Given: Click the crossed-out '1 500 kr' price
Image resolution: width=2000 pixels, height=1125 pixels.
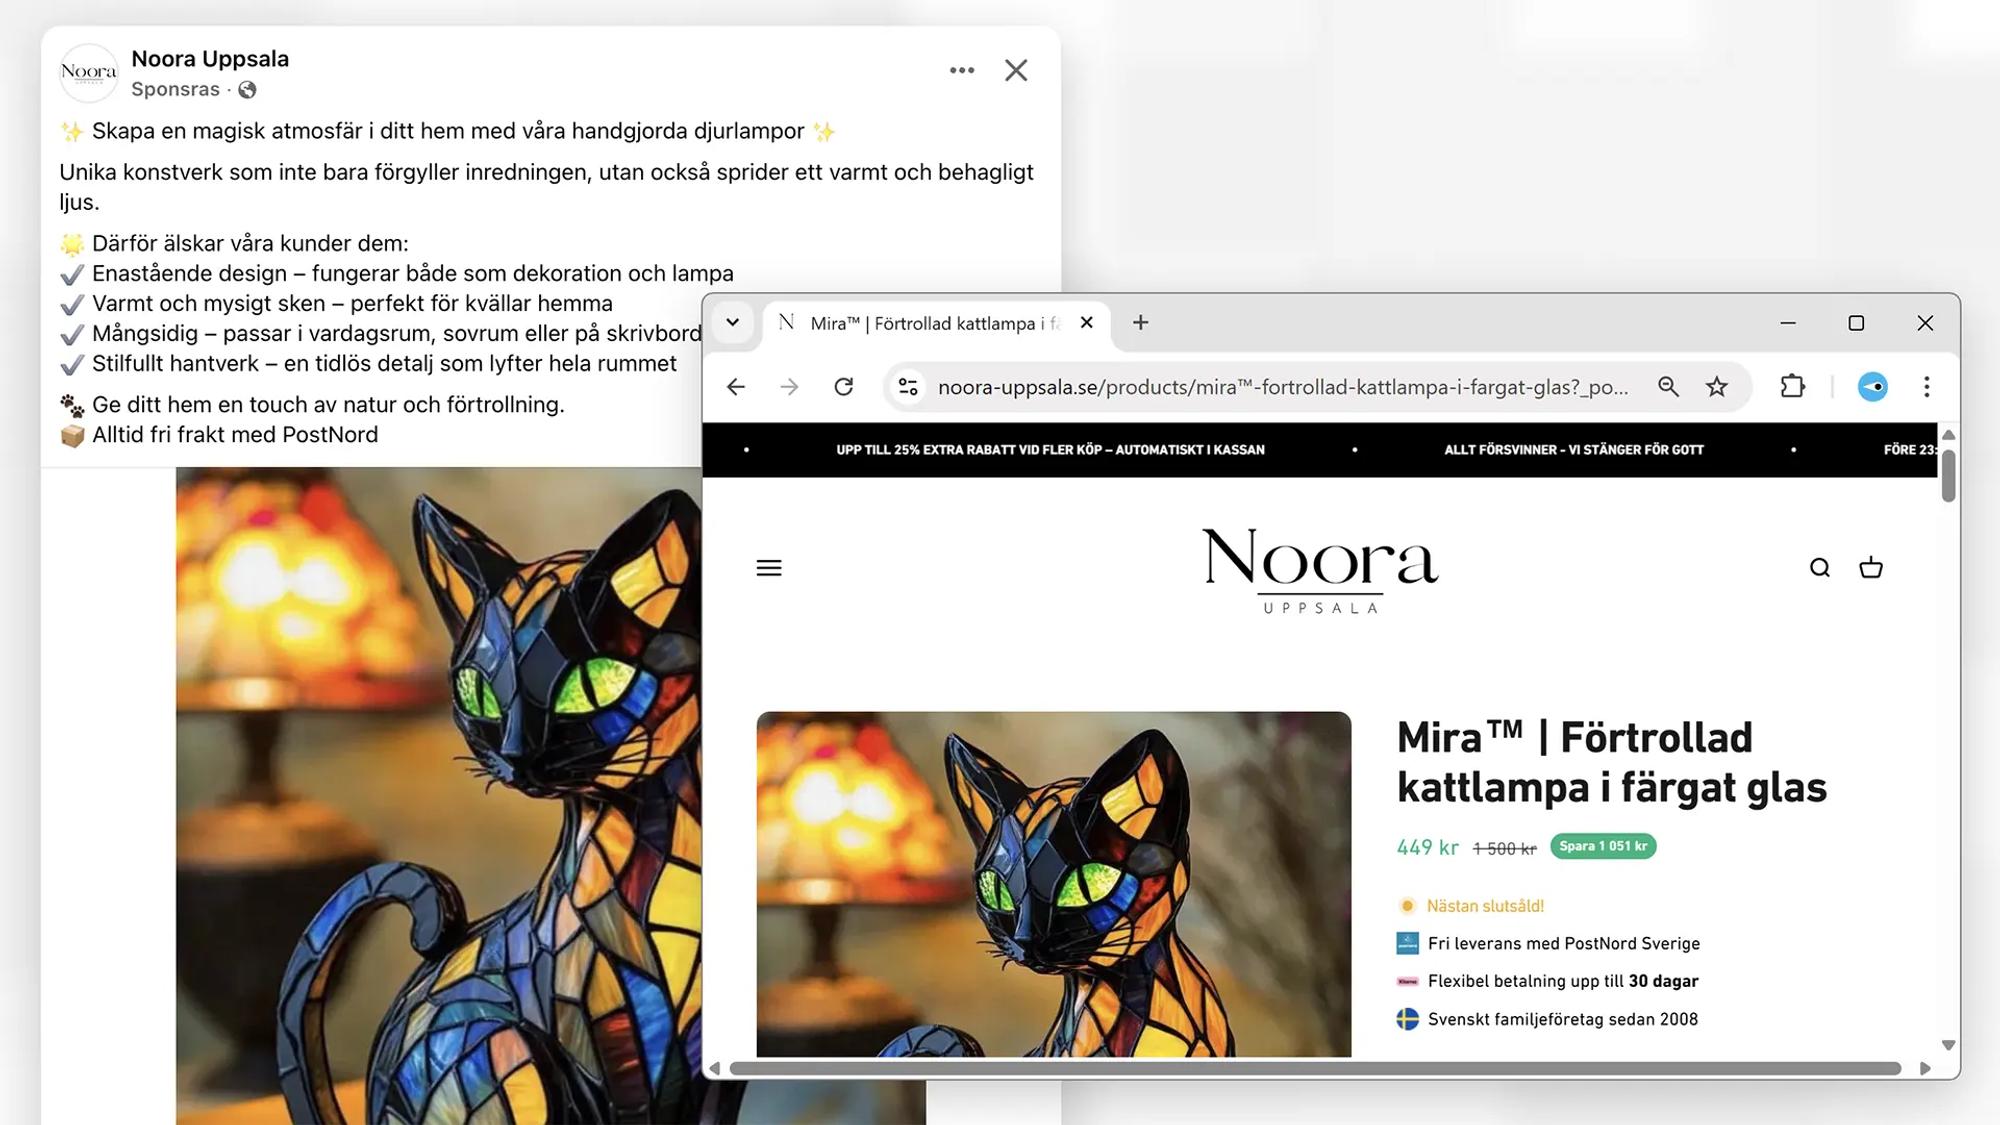Looking at the screenshot, I should tap(1504, 849).
